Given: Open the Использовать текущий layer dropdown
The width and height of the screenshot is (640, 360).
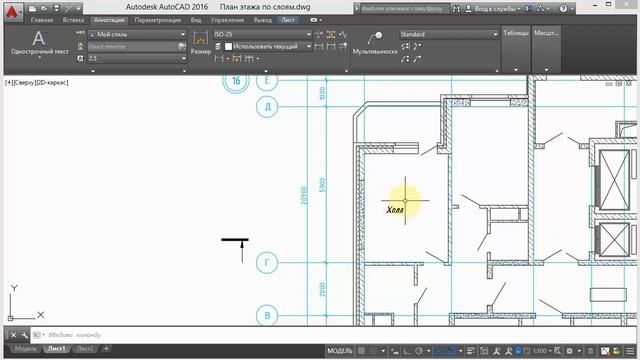Looking at the screenshot, I should click(x=269, y=47).
